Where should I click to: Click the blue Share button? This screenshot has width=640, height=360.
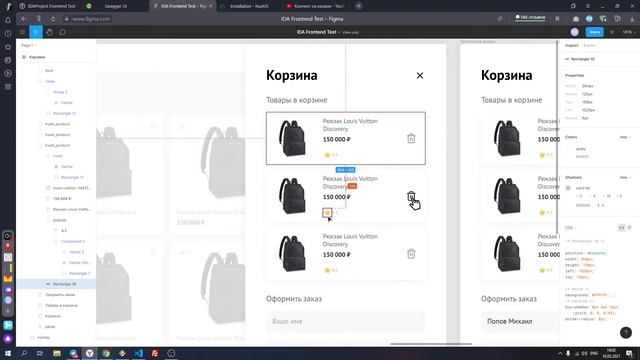(x=595, y=32)
